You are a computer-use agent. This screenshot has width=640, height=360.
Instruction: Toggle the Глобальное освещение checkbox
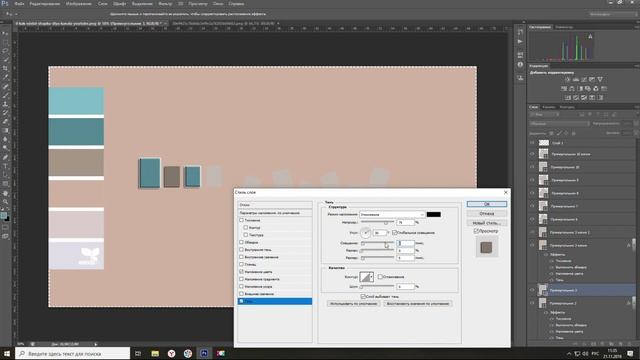point(394,233)
